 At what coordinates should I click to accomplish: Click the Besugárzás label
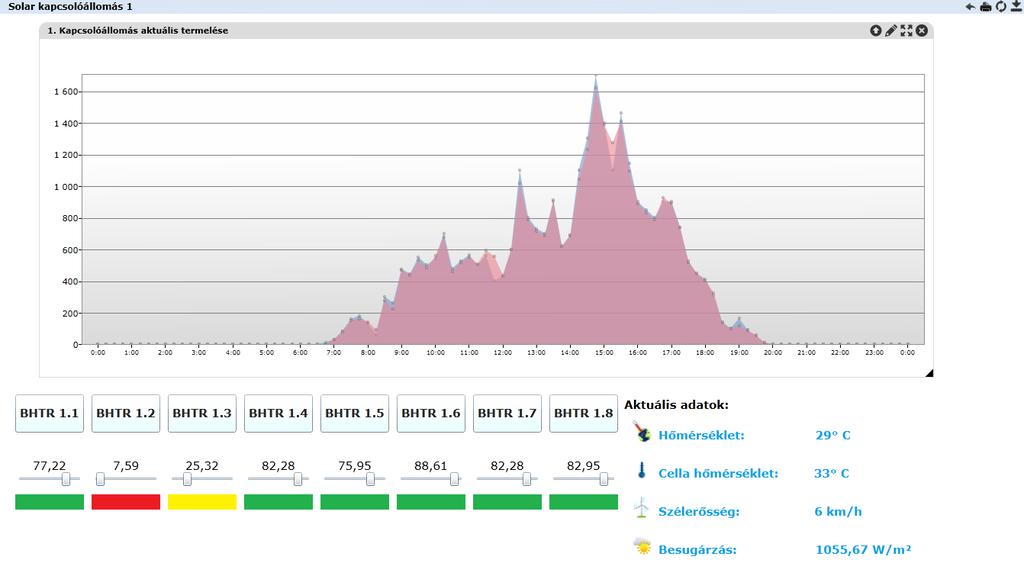point(697,550)
